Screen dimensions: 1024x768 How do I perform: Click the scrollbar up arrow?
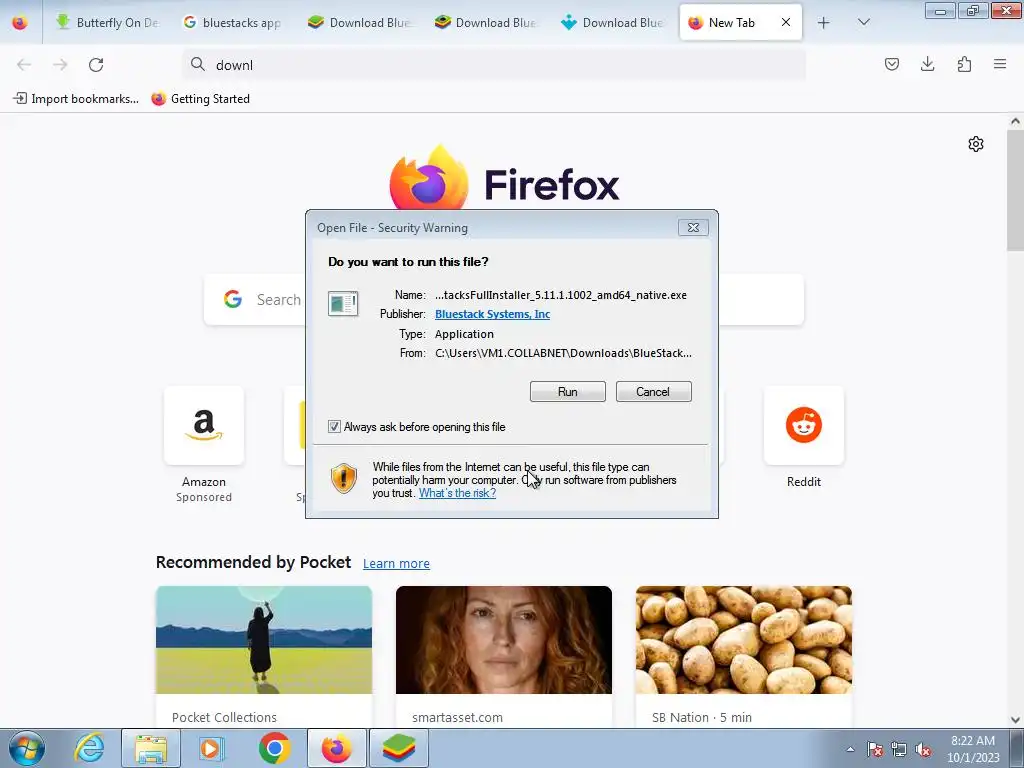pos(1015,121)
